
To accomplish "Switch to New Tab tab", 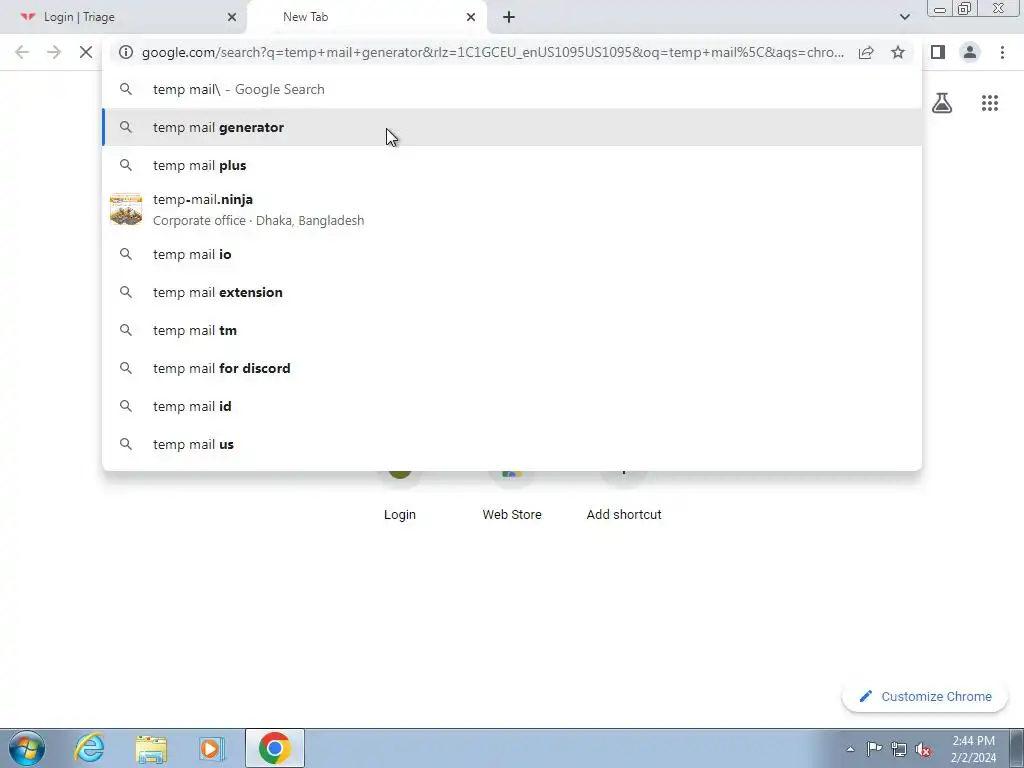I will click(x=367, y=18).
